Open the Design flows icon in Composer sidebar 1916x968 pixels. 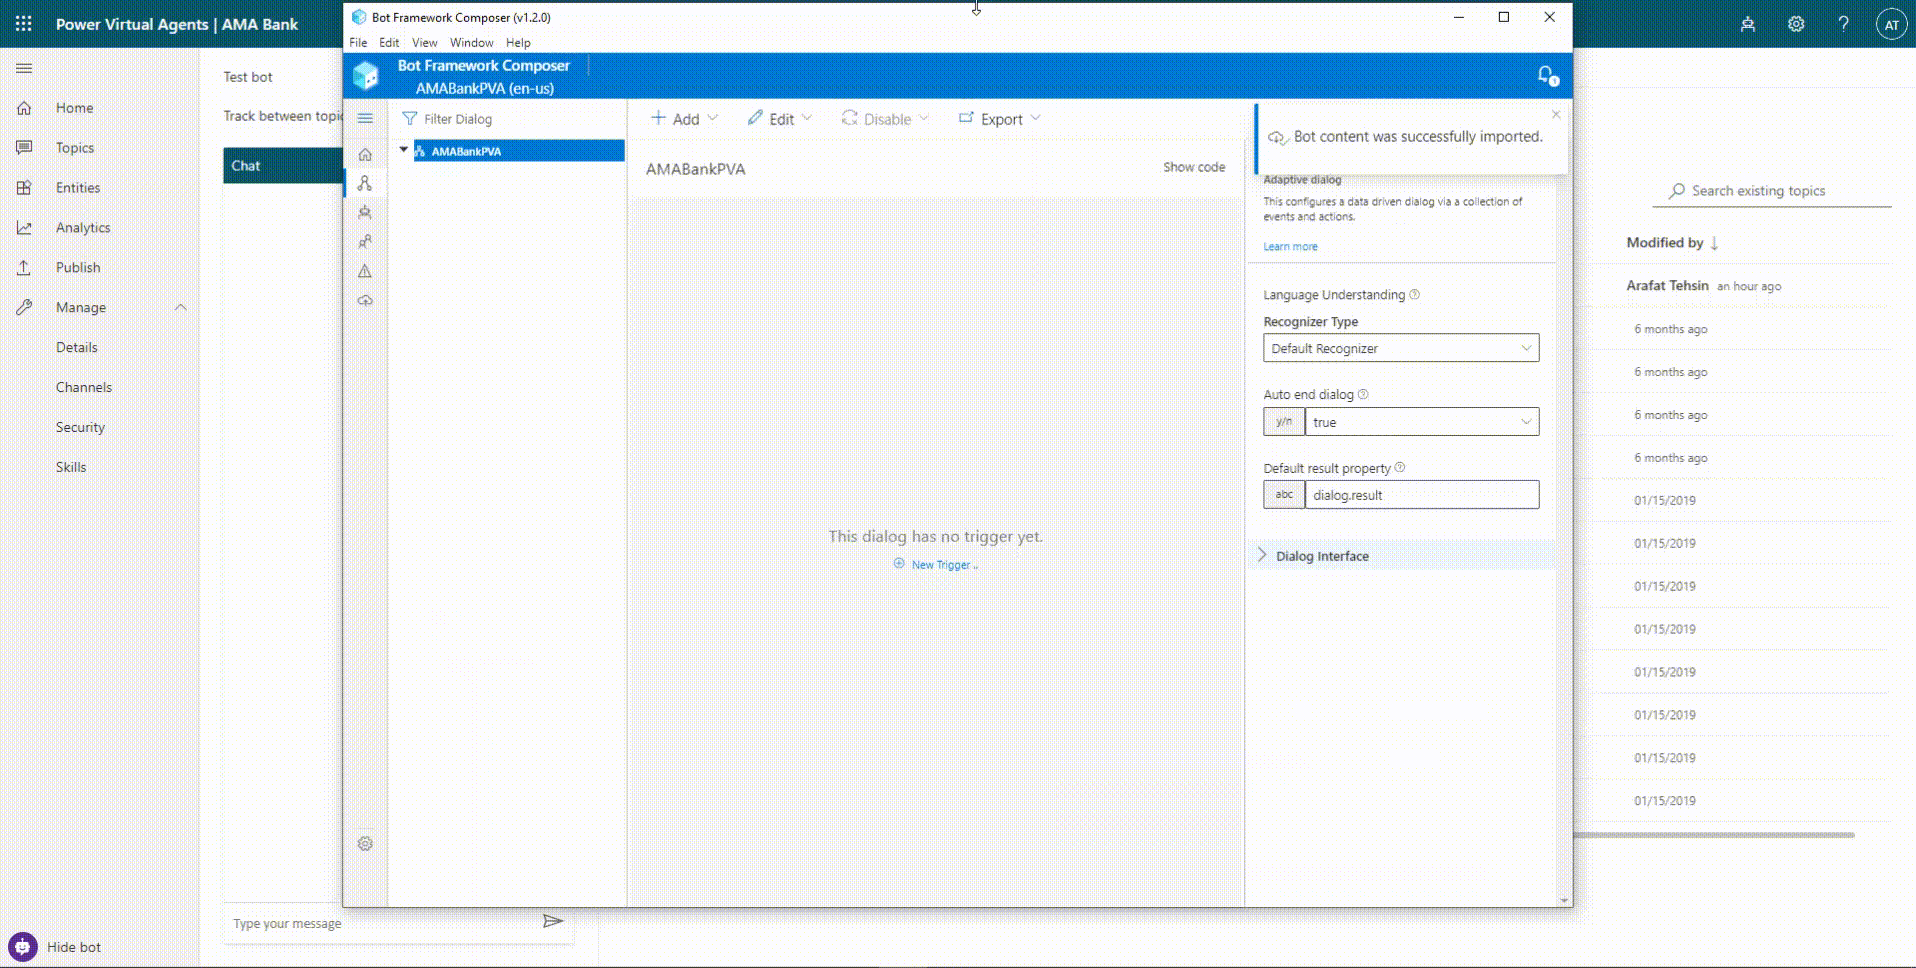tap(365, 183)
